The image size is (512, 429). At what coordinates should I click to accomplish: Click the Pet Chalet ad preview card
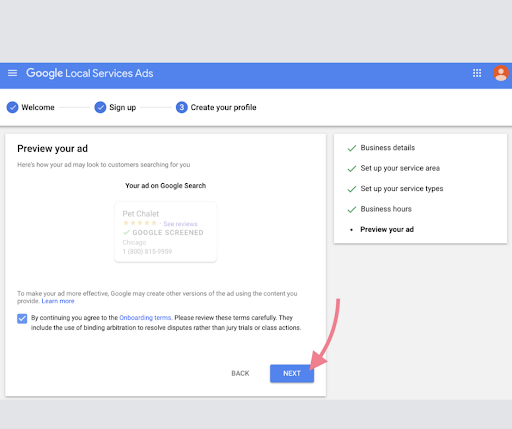[x=166, y=232]
